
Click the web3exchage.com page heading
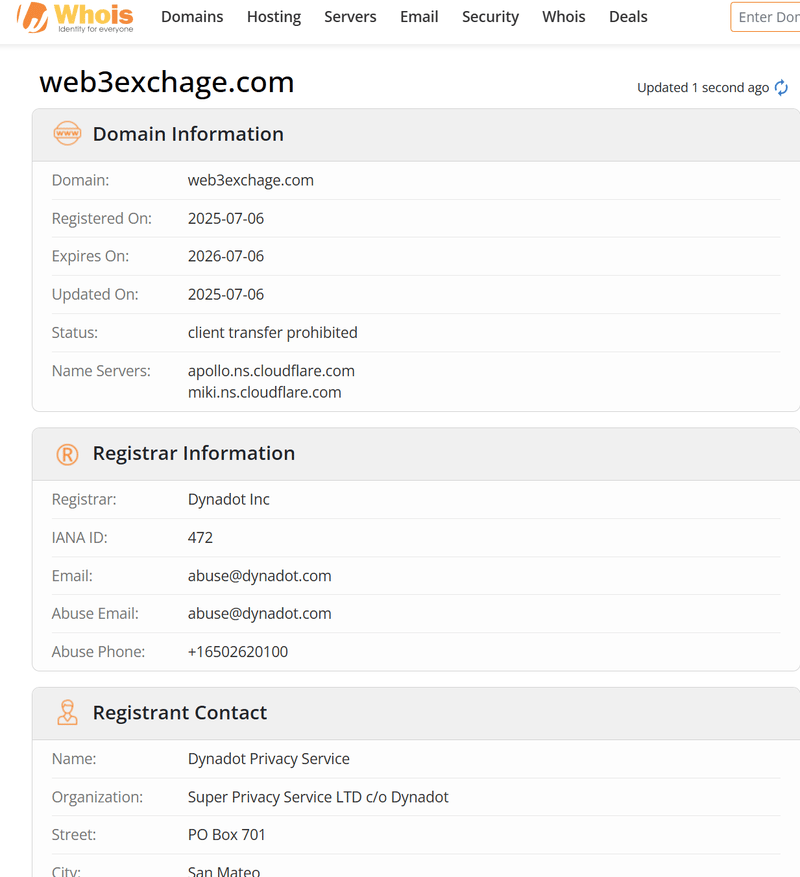[167, 82]
